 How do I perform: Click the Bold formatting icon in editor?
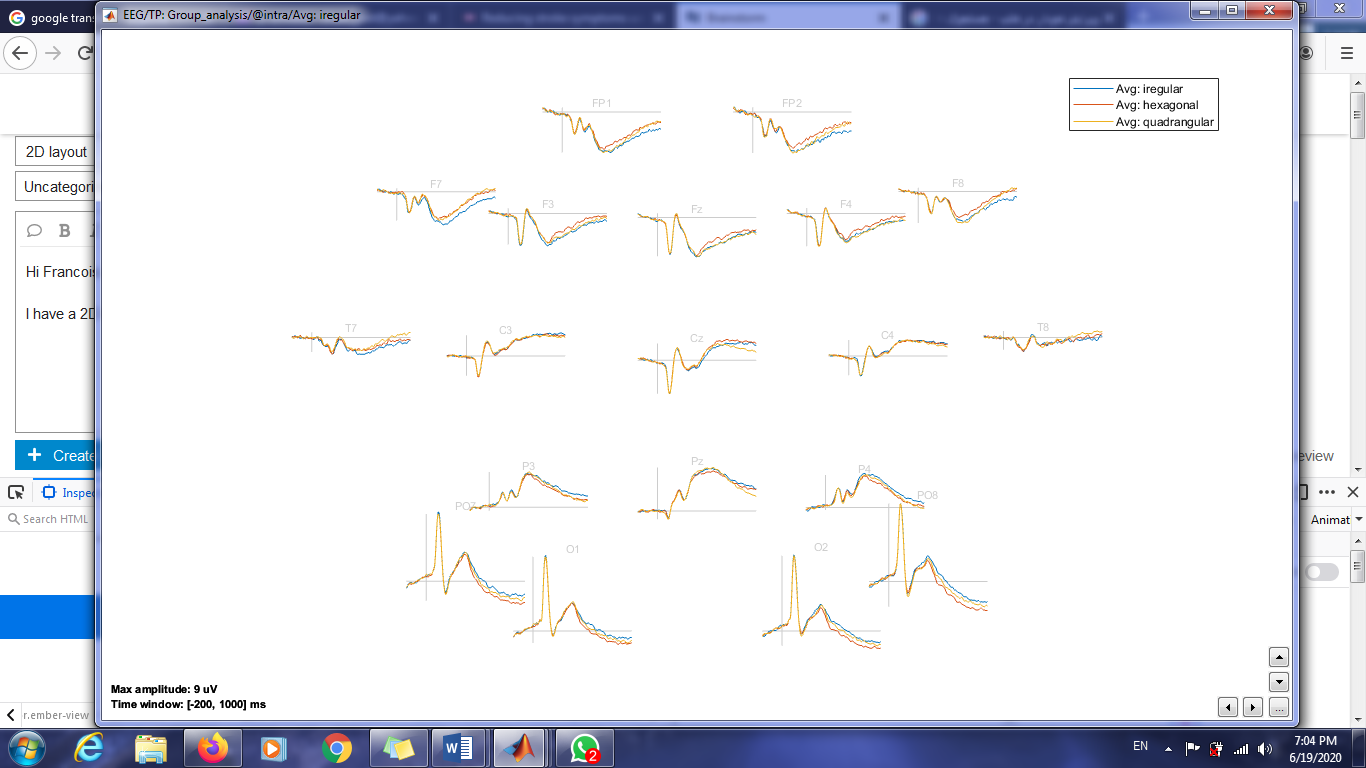click(65, 231)
